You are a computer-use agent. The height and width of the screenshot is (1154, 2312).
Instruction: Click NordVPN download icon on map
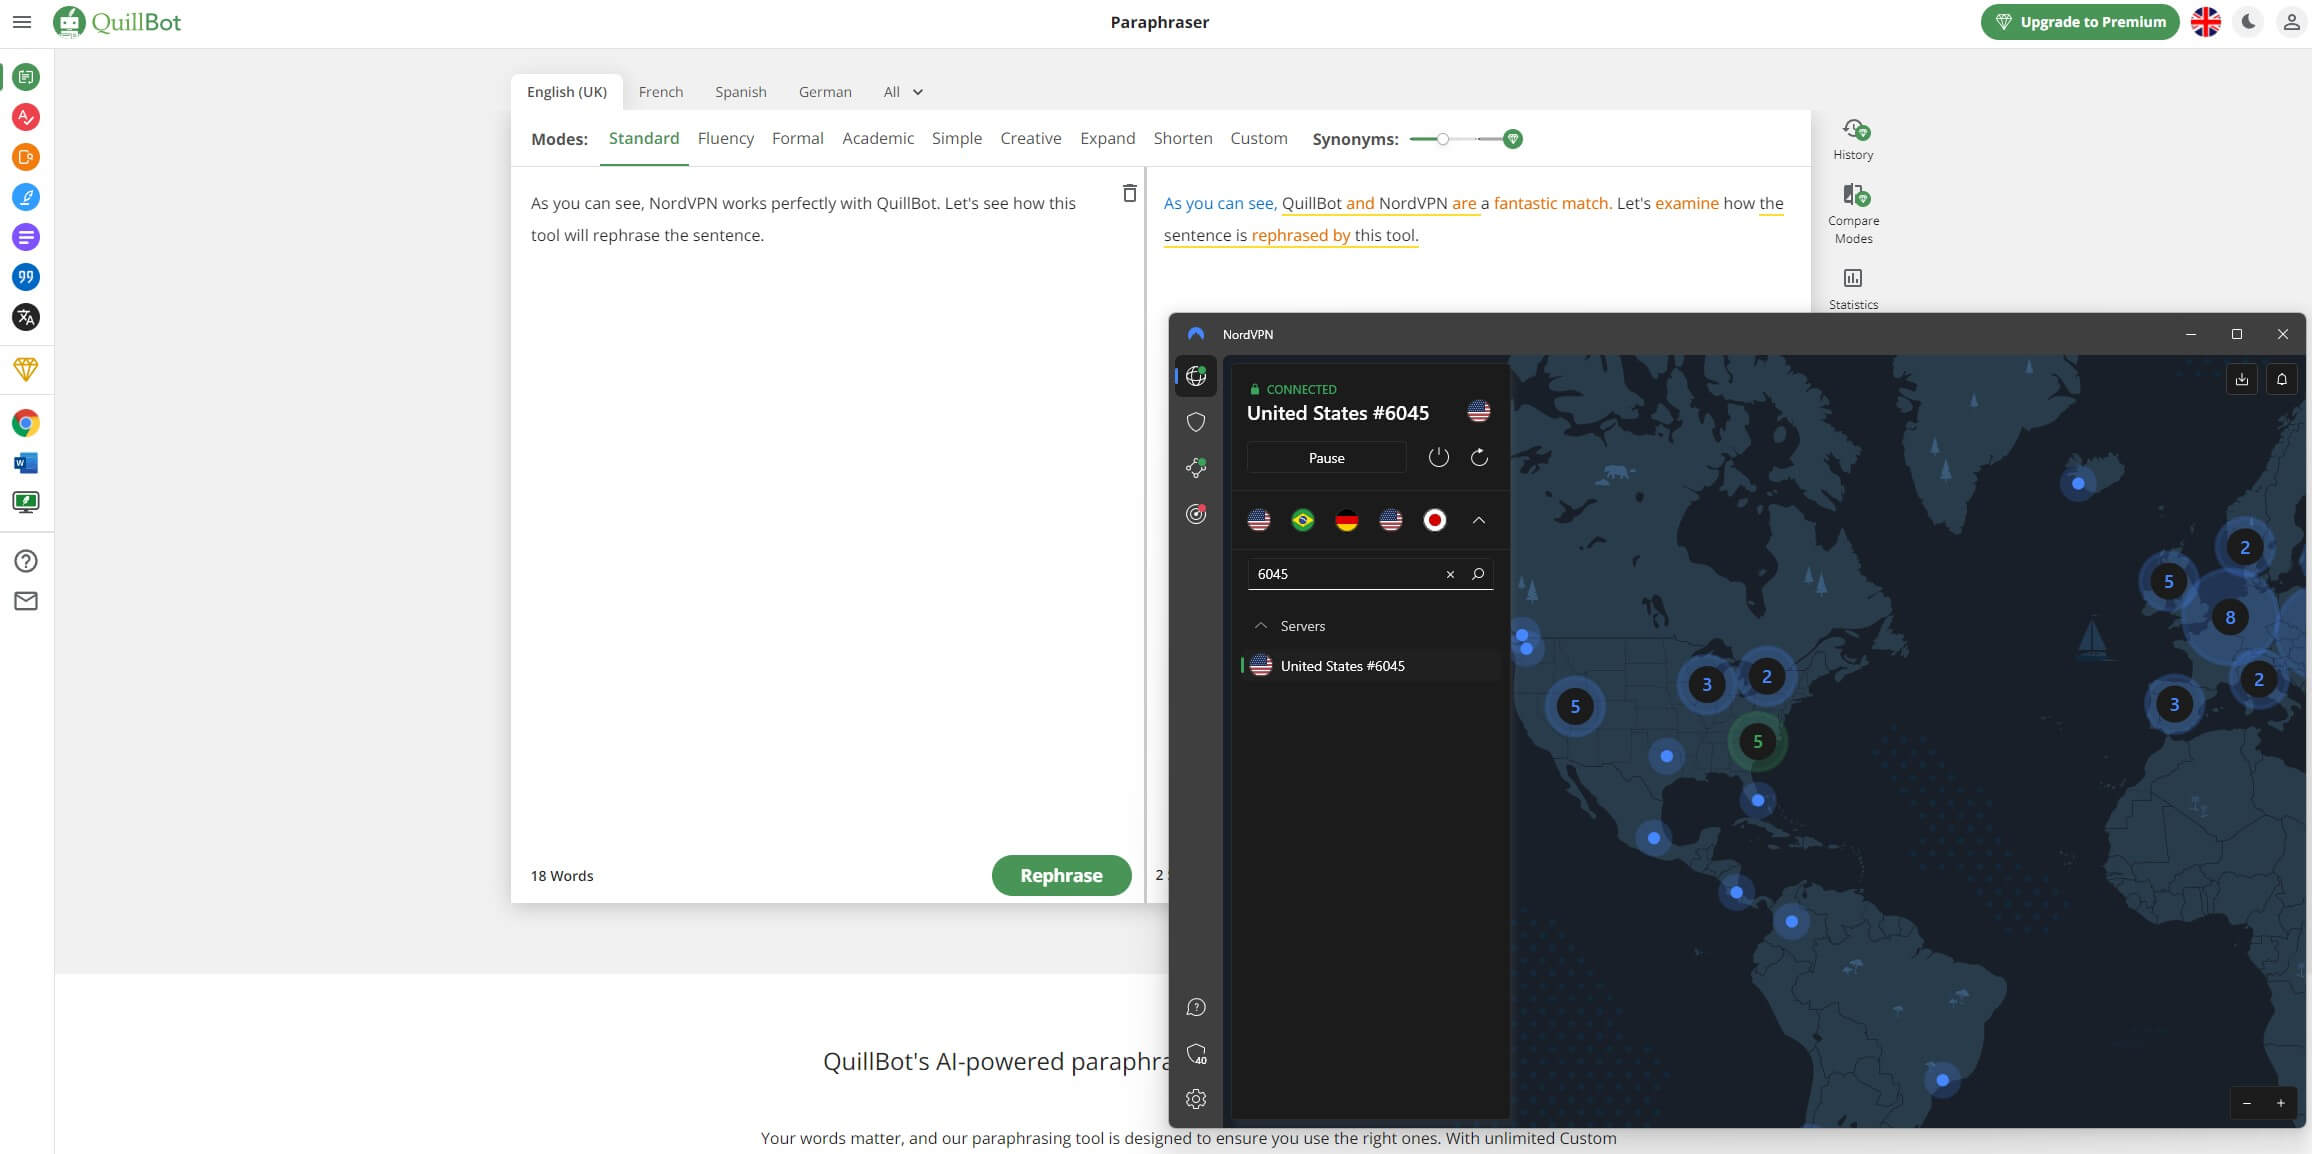coord(2241,379)
